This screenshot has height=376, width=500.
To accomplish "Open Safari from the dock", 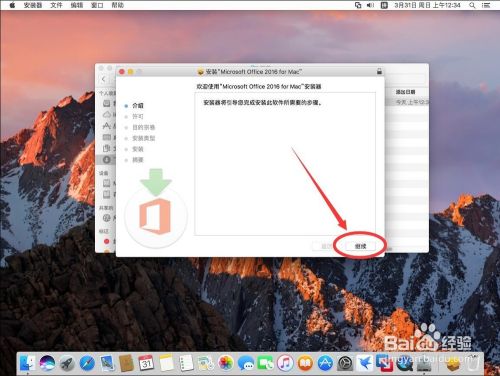I will point(87,363).
